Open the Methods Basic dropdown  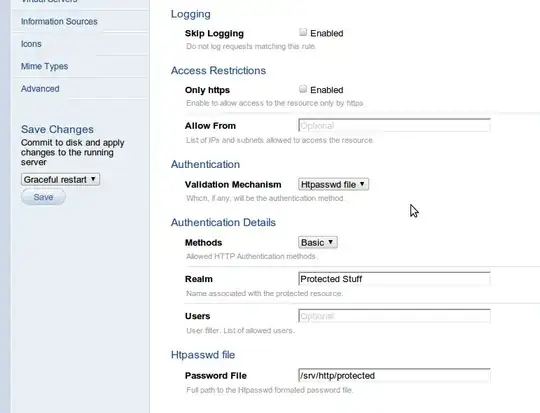[318, 242]
